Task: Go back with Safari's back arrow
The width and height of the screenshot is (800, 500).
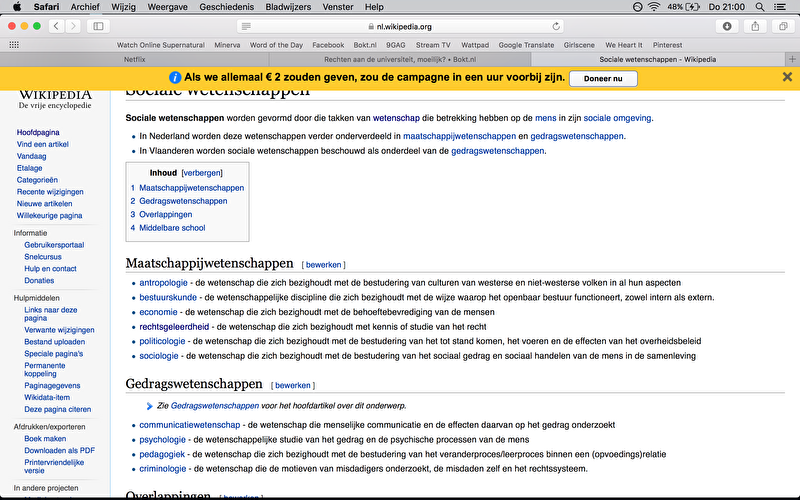Action: 56,26
